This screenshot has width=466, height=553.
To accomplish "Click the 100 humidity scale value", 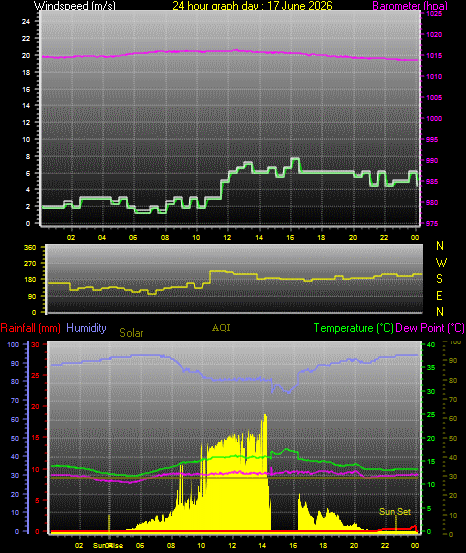I will pos(13,344).
